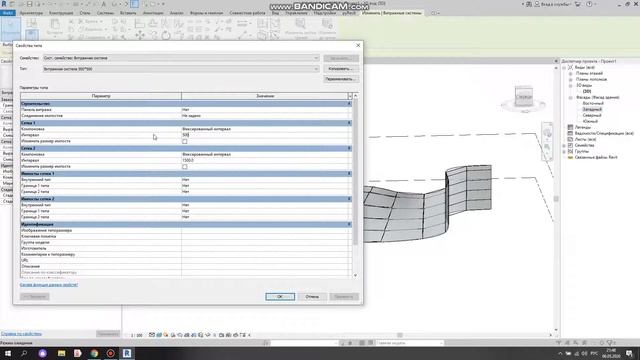Open the File ribbon tab
The width and height of the screenshot is (640, 360).
tap(7, 13)
